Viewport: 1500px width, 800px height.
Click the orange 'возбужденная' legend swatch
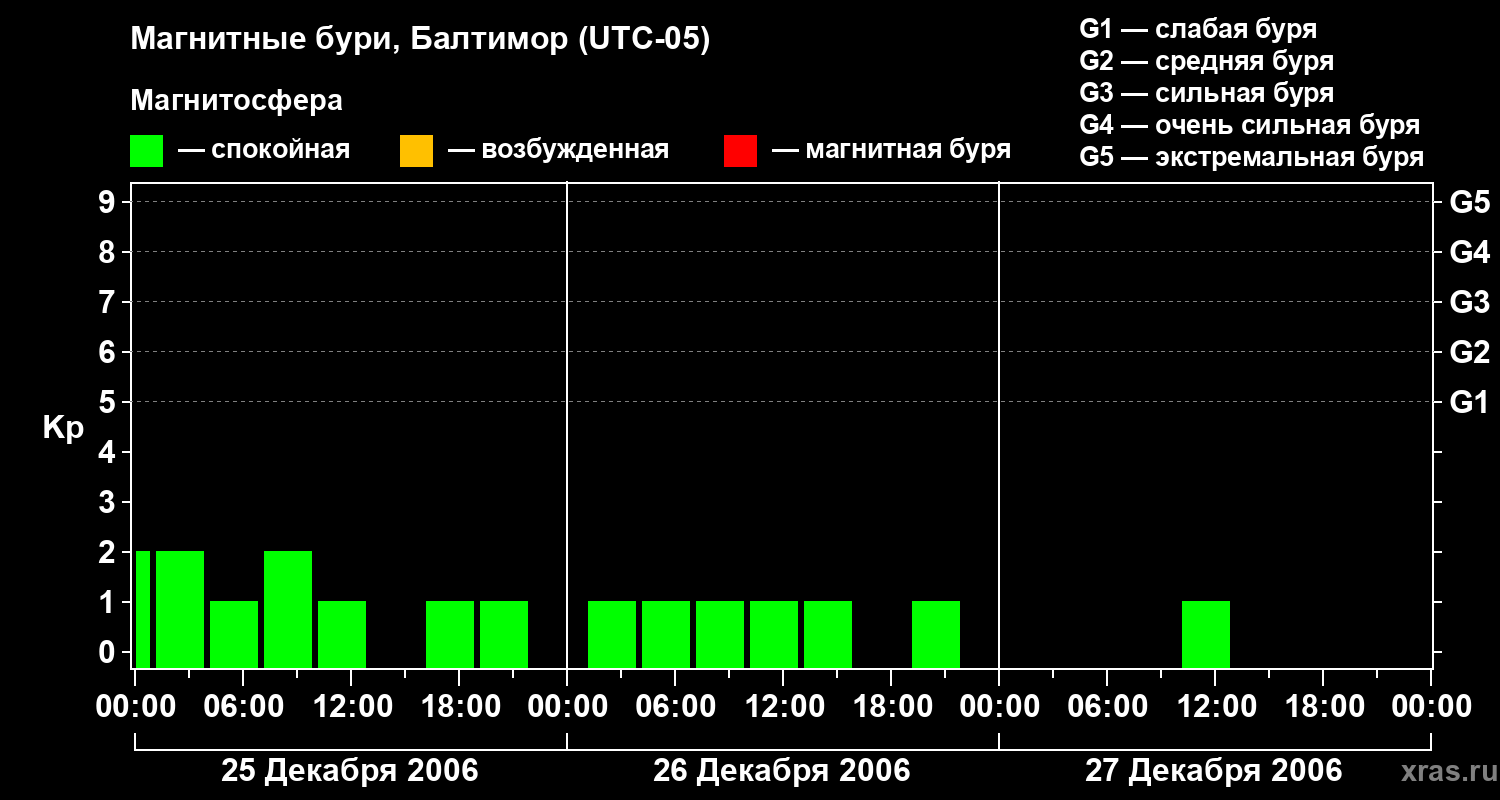pos(416,151)
